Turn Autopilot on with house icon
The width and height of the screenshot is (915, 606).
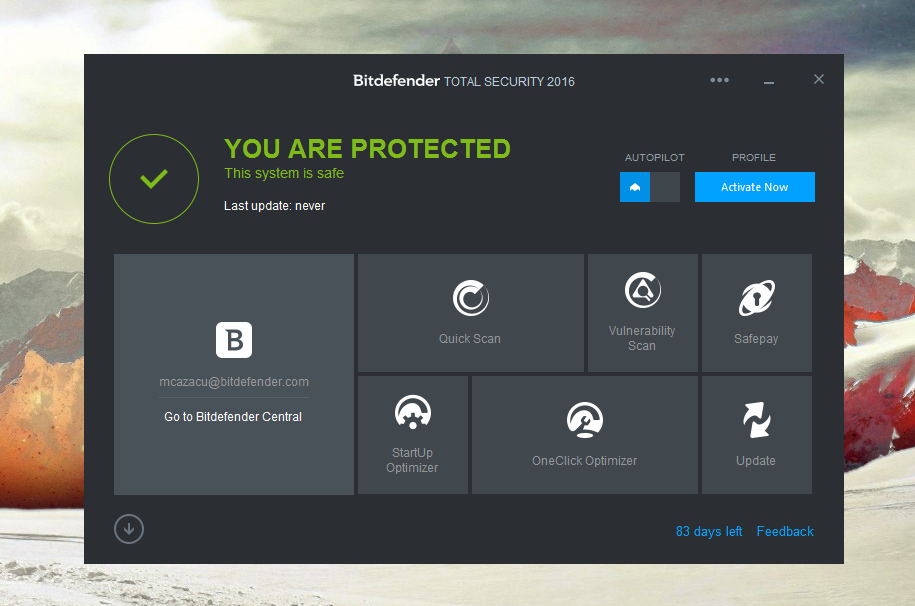(x=635, y=187)
